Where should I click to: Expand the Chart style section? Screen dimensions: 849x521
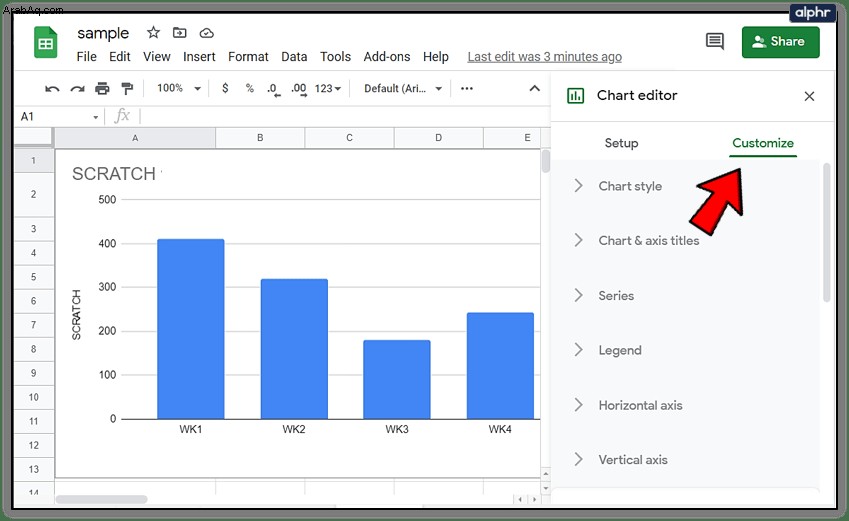pos(630,186)
